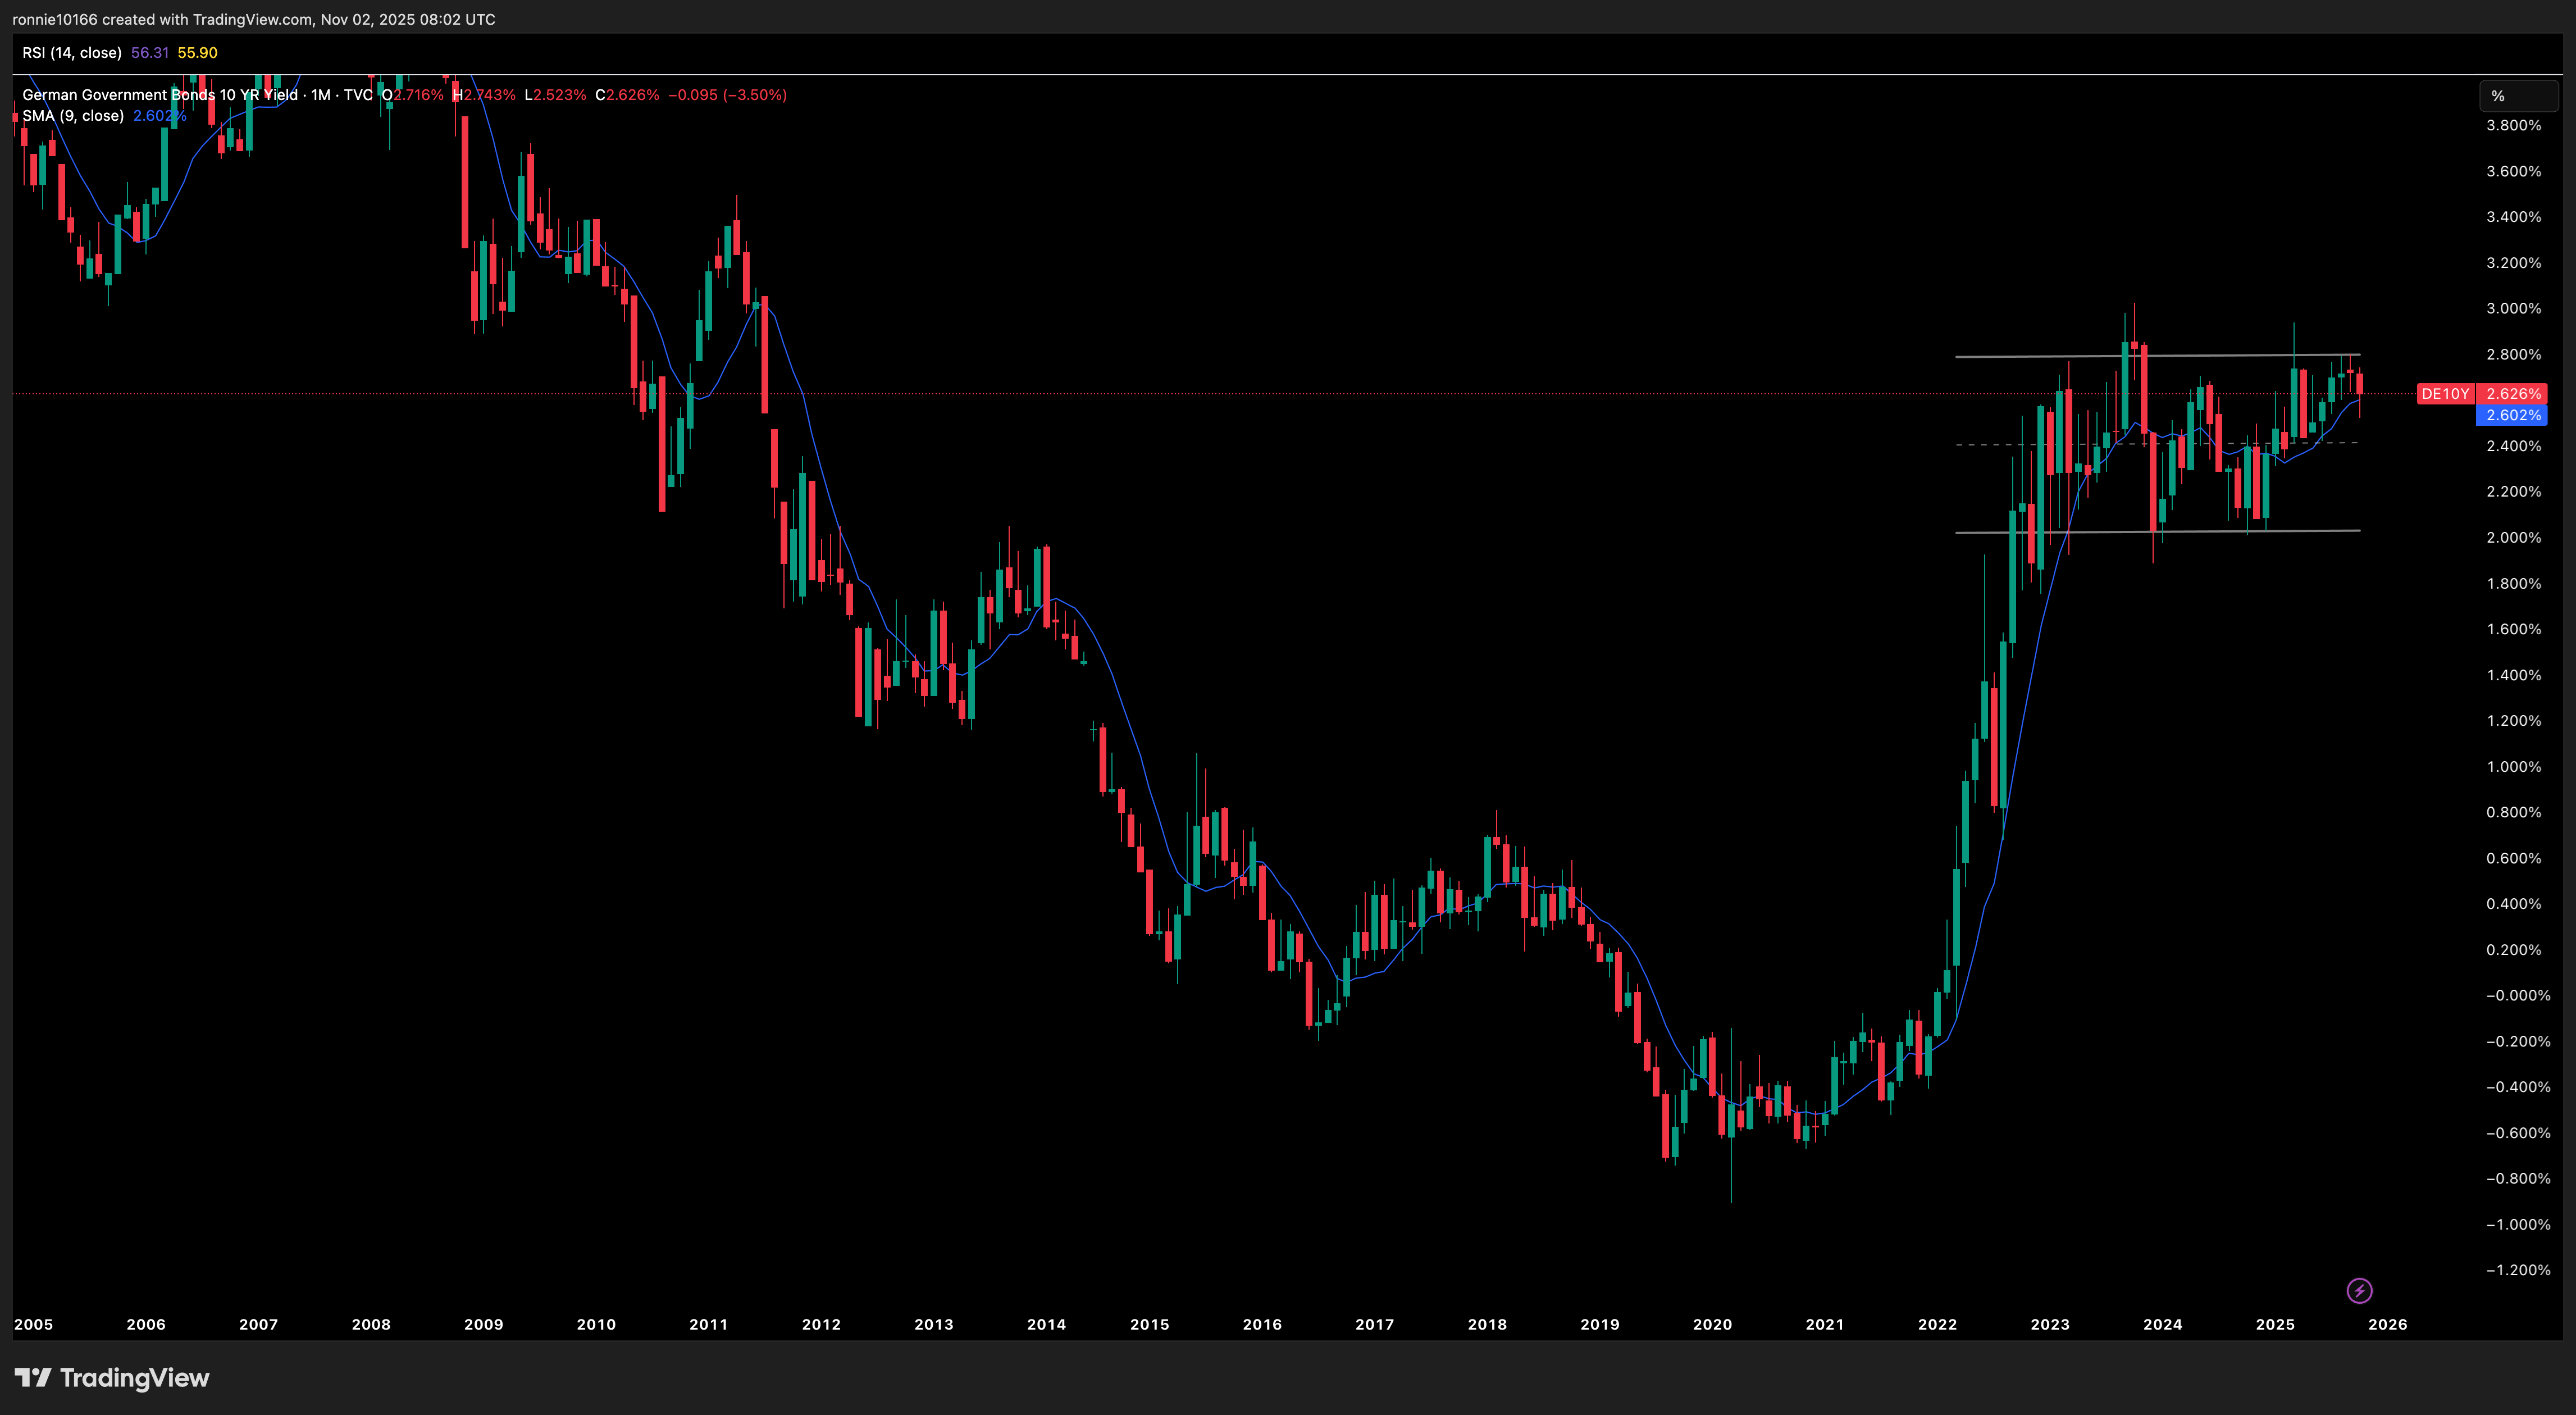Click the 2015 year on the time axis

pos(1149,1324)
